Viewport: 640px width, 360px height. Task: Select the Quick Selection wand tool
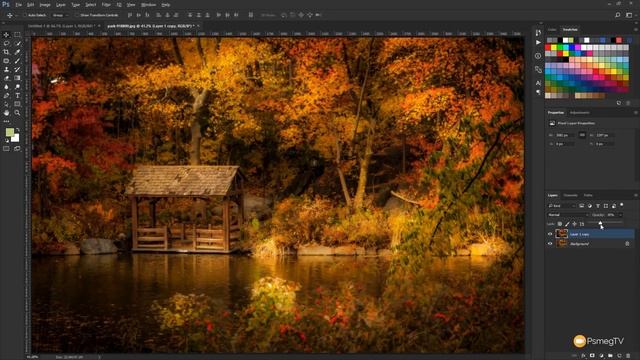pos(17,44)
